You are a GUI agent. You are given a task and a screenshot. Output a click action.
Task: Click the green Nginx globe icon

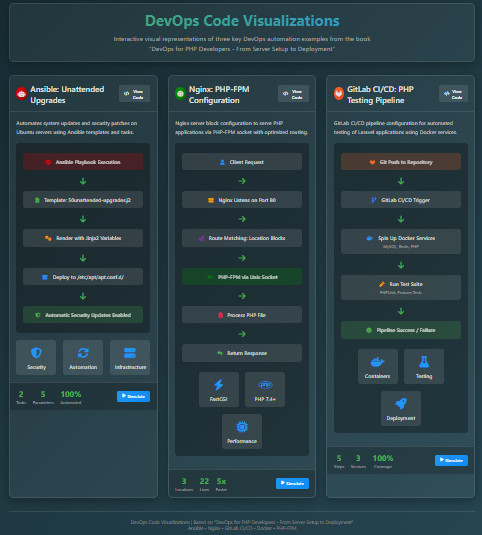(x=180, y=93)
